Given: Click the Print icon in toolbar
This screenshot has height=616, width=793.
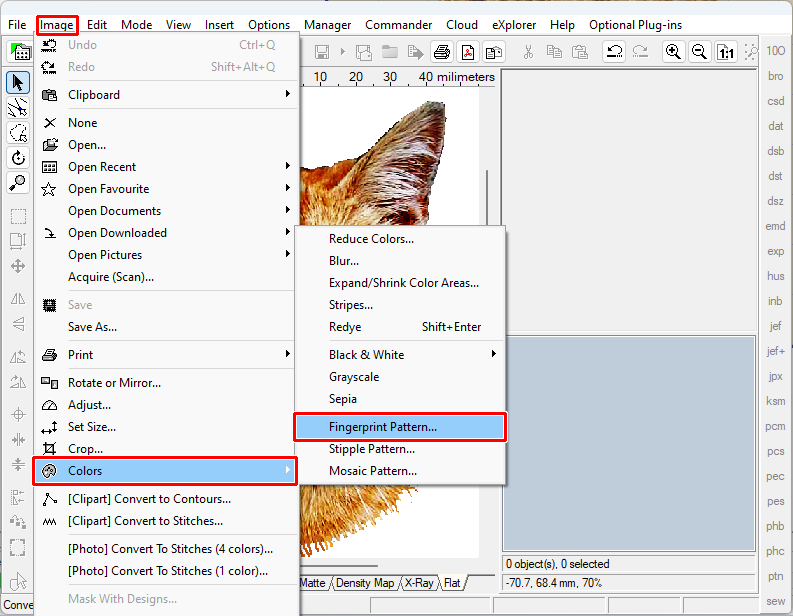Looking at the screenshot, I should (442, 52).
